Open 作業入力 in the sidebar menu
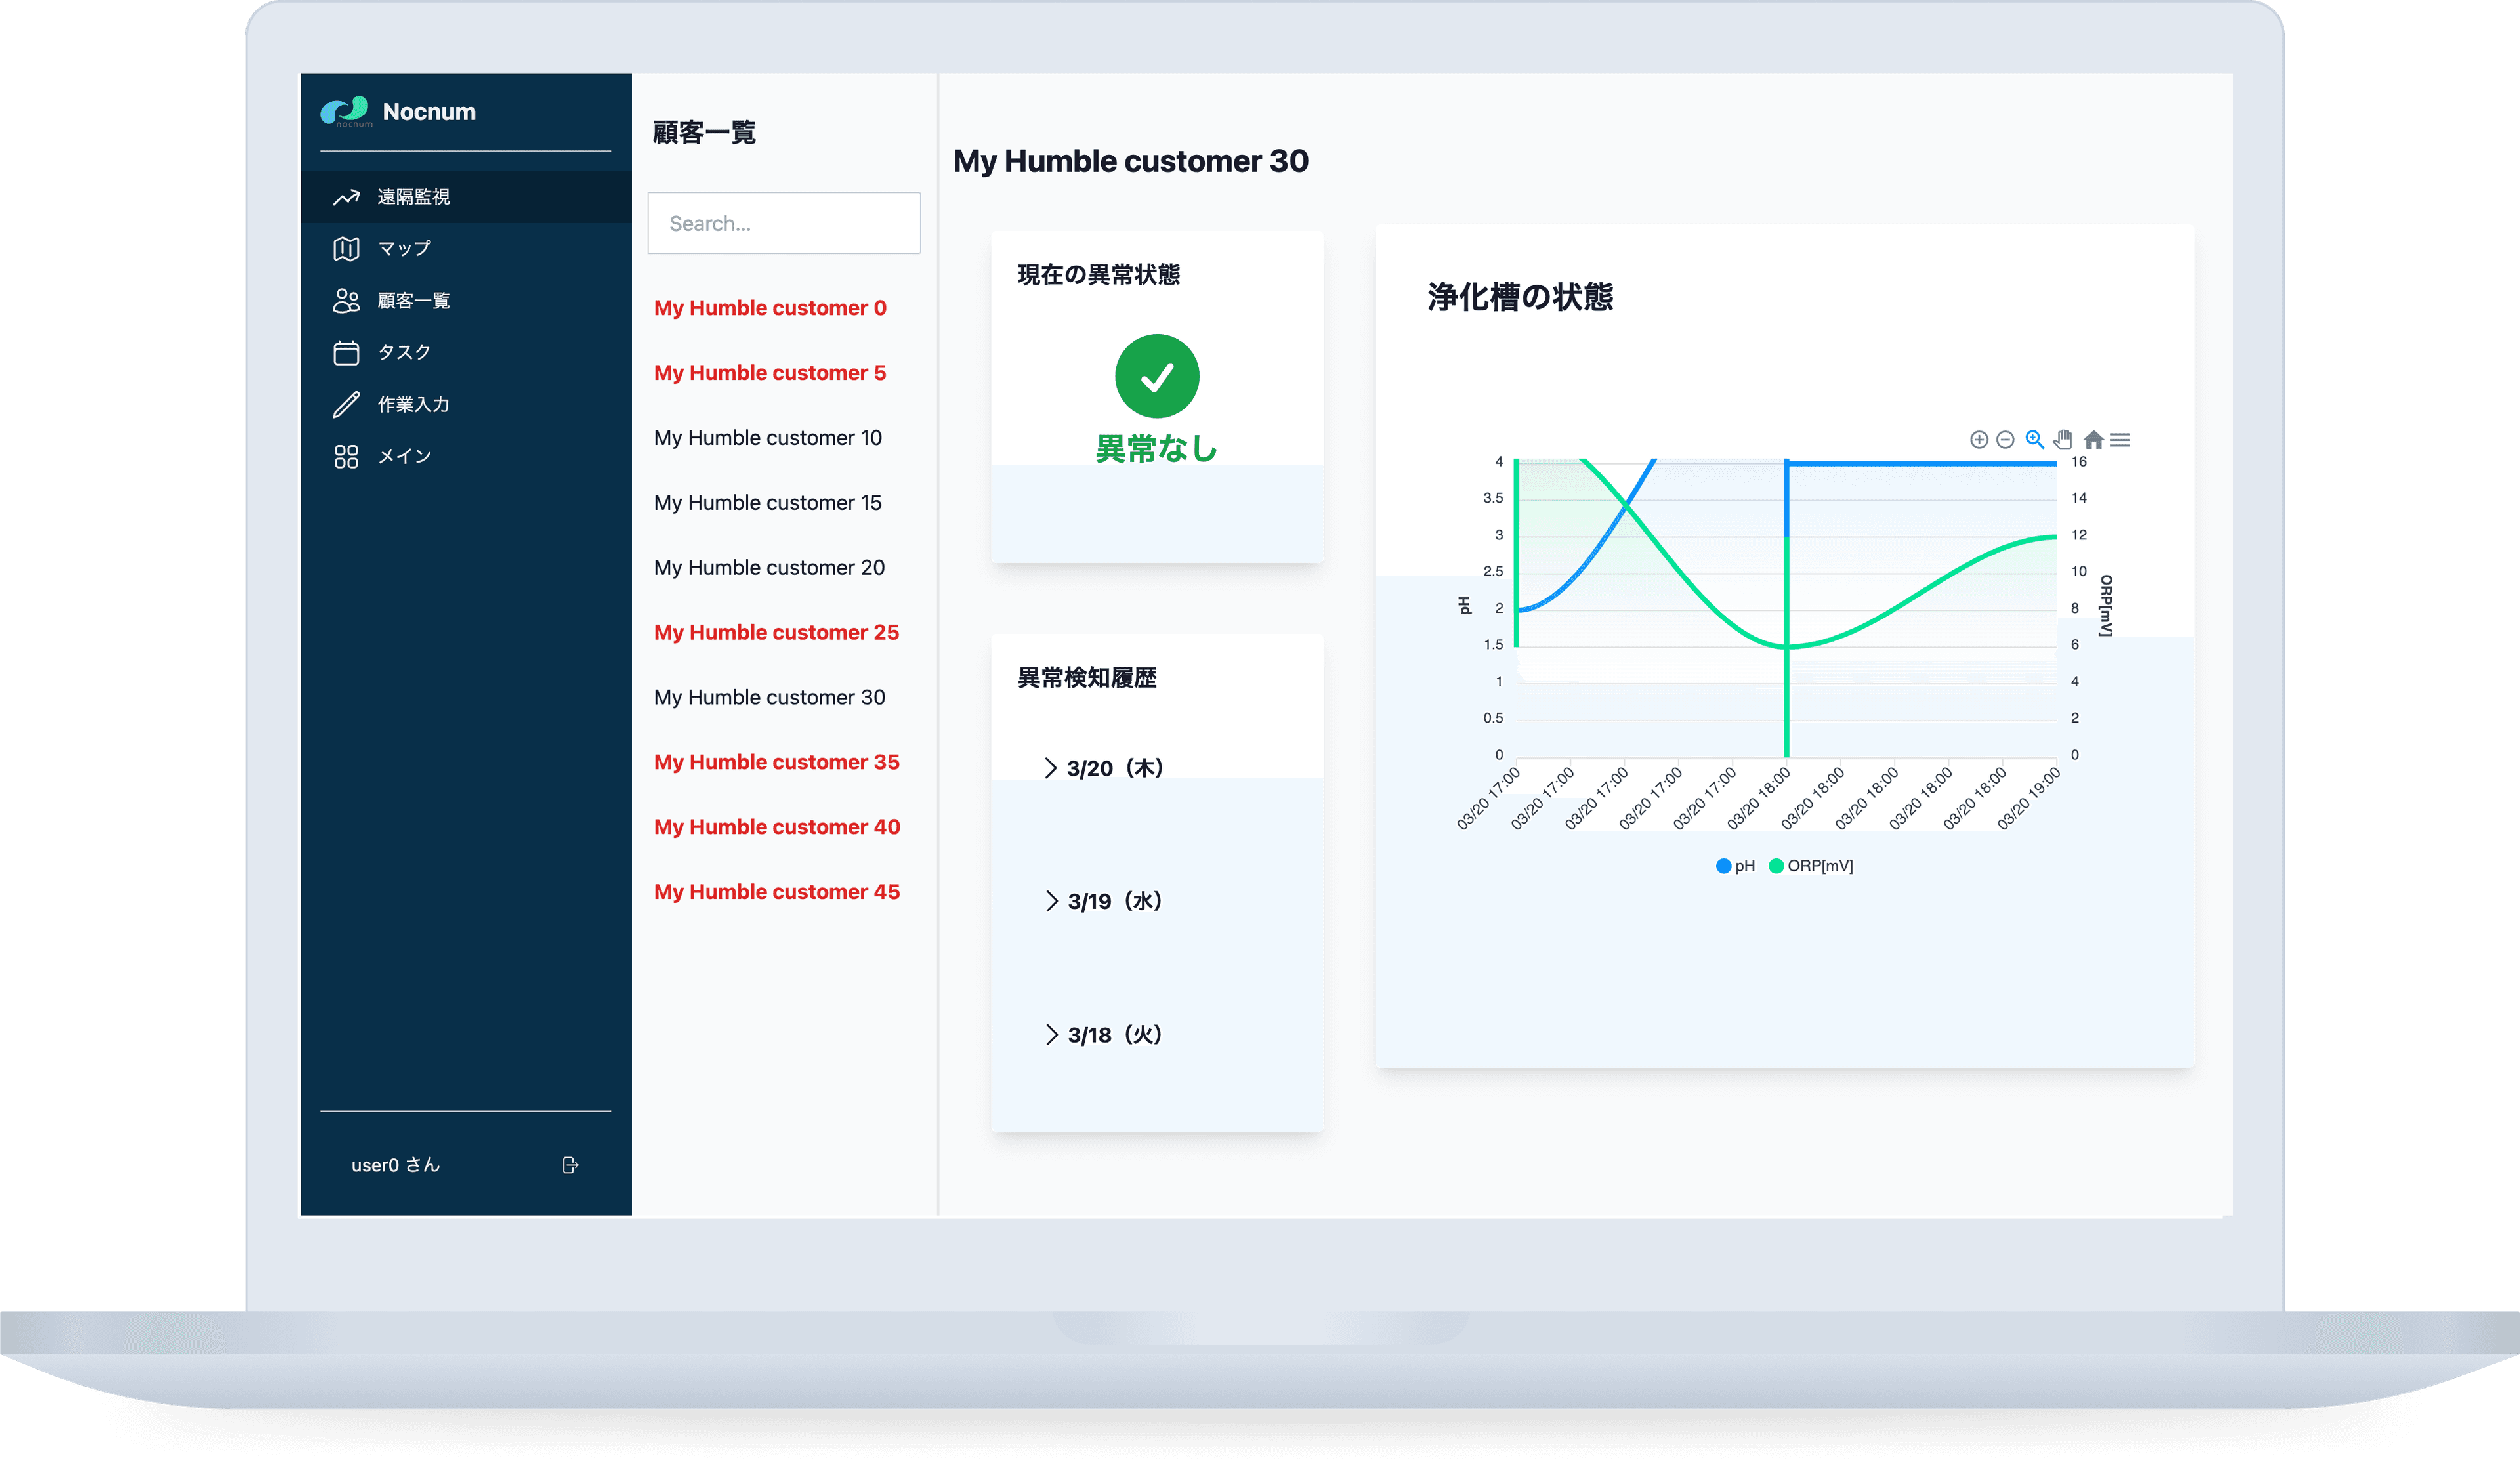The width and height of the screenshot is (2520, 1466). click(x=466, y=404)
